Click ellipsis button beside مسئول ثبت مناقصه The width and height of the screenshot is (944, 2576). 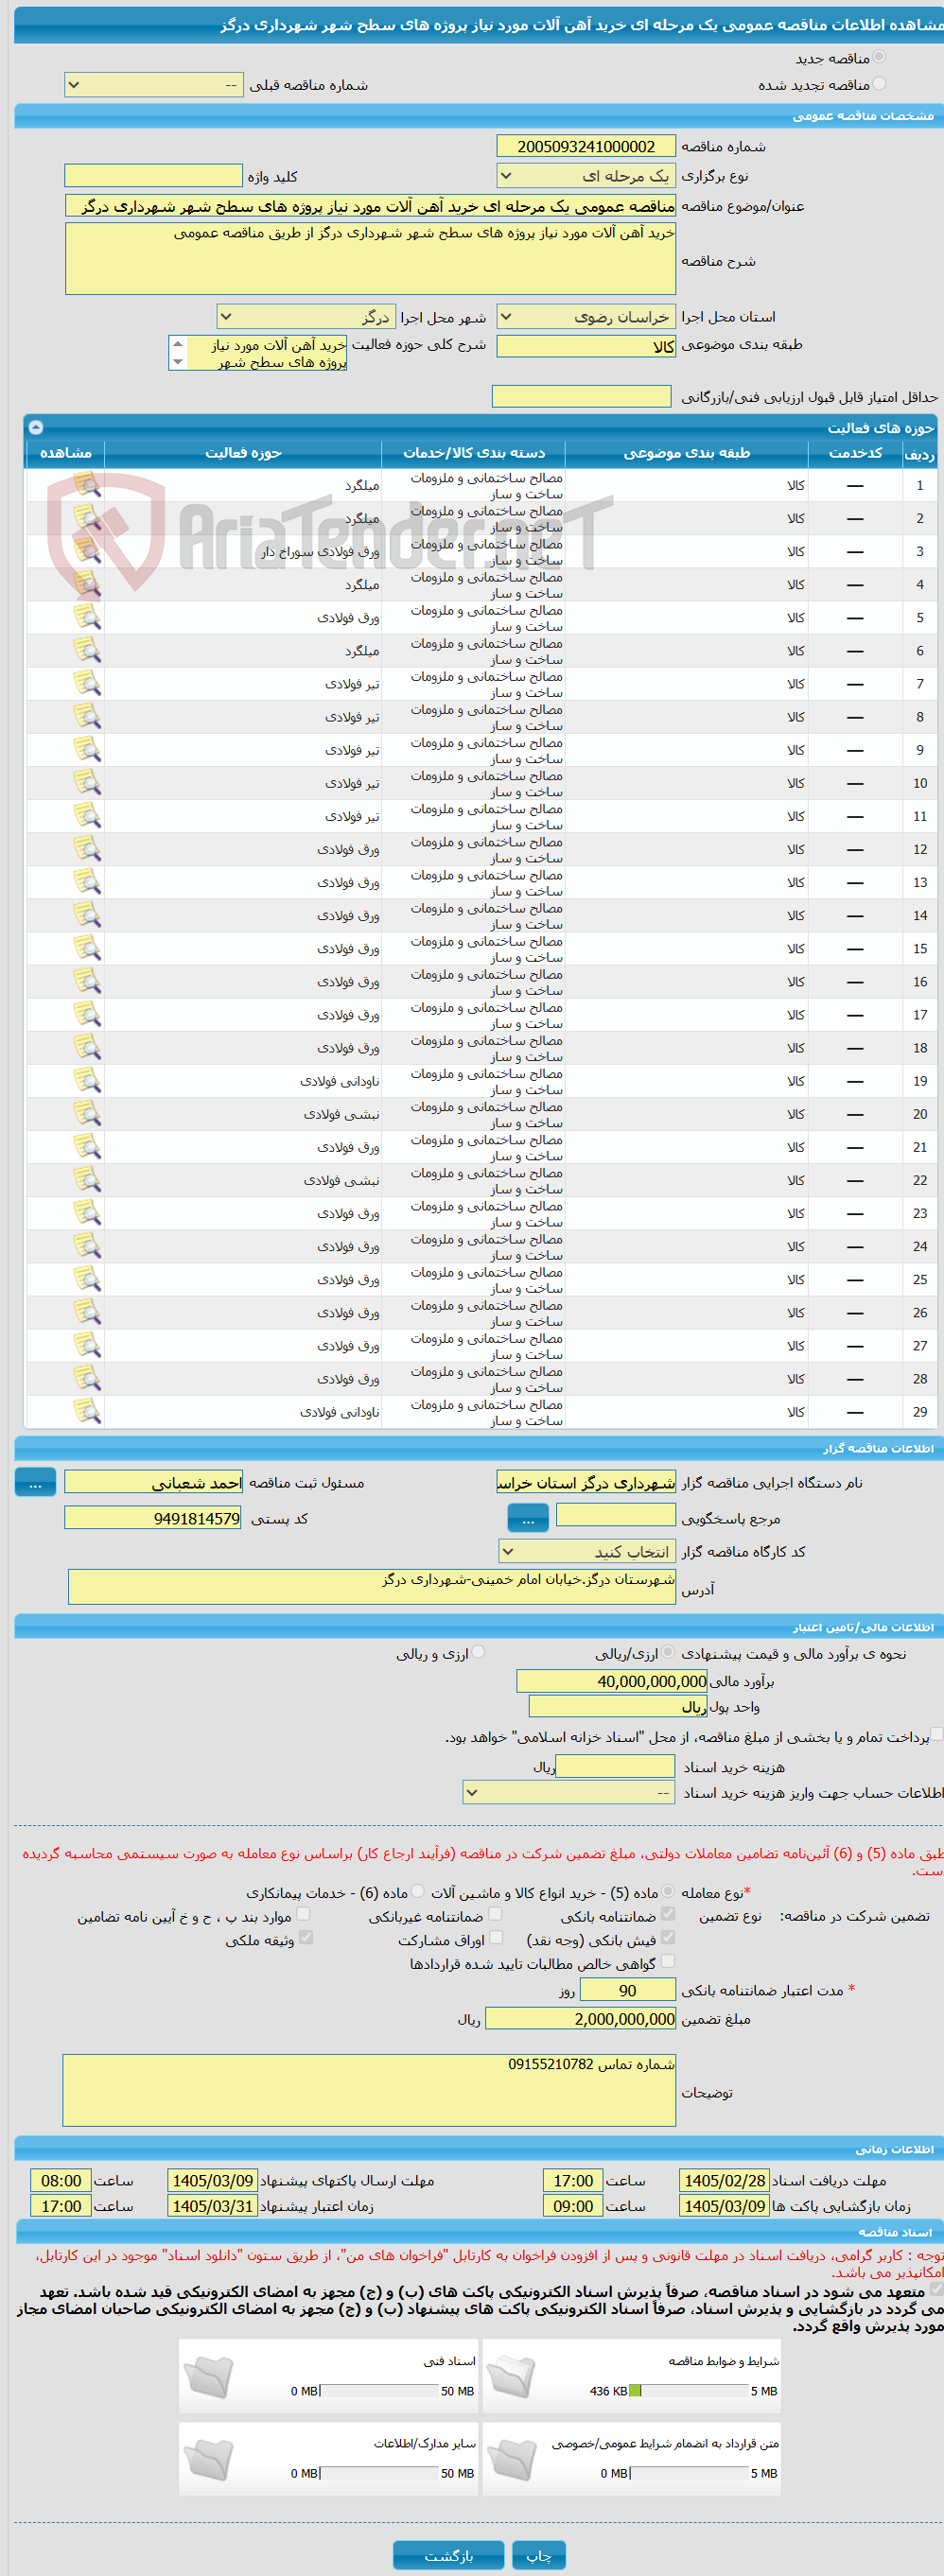[35, 1482]
